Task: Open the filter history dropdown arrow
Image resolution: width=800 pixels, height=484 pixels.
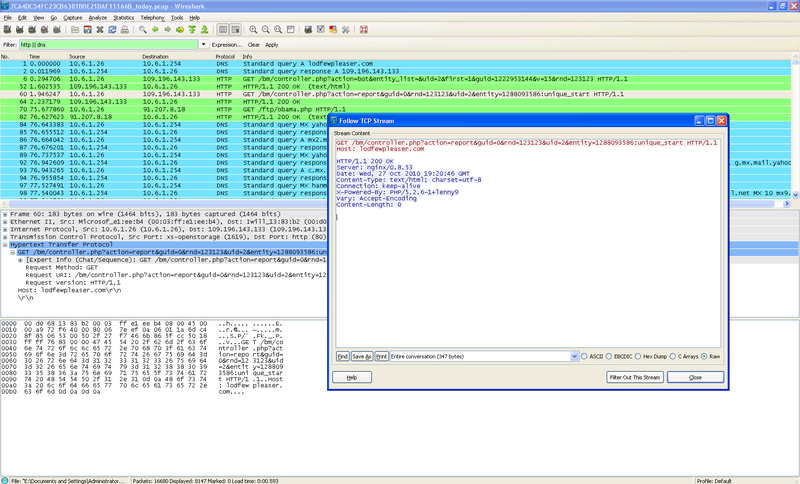Action: click(204, 45)
